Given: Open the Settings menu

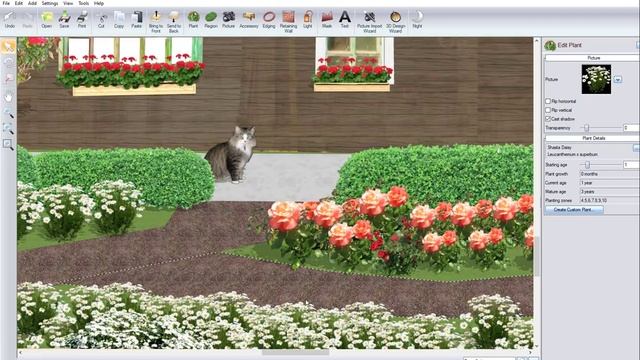Looking at the screenshot, I should (50, 3).
